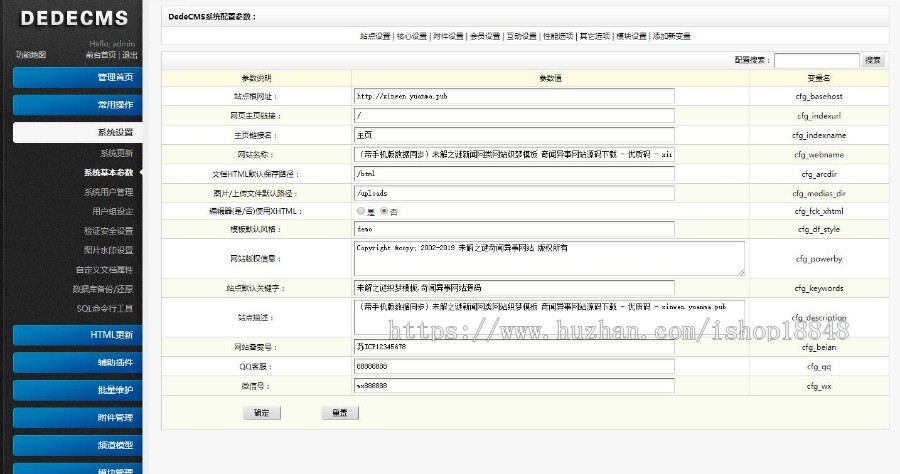Click the 退出 logout link
This screenshot has width=900, height=474.
pyautogui.click(x=130, y=55)
